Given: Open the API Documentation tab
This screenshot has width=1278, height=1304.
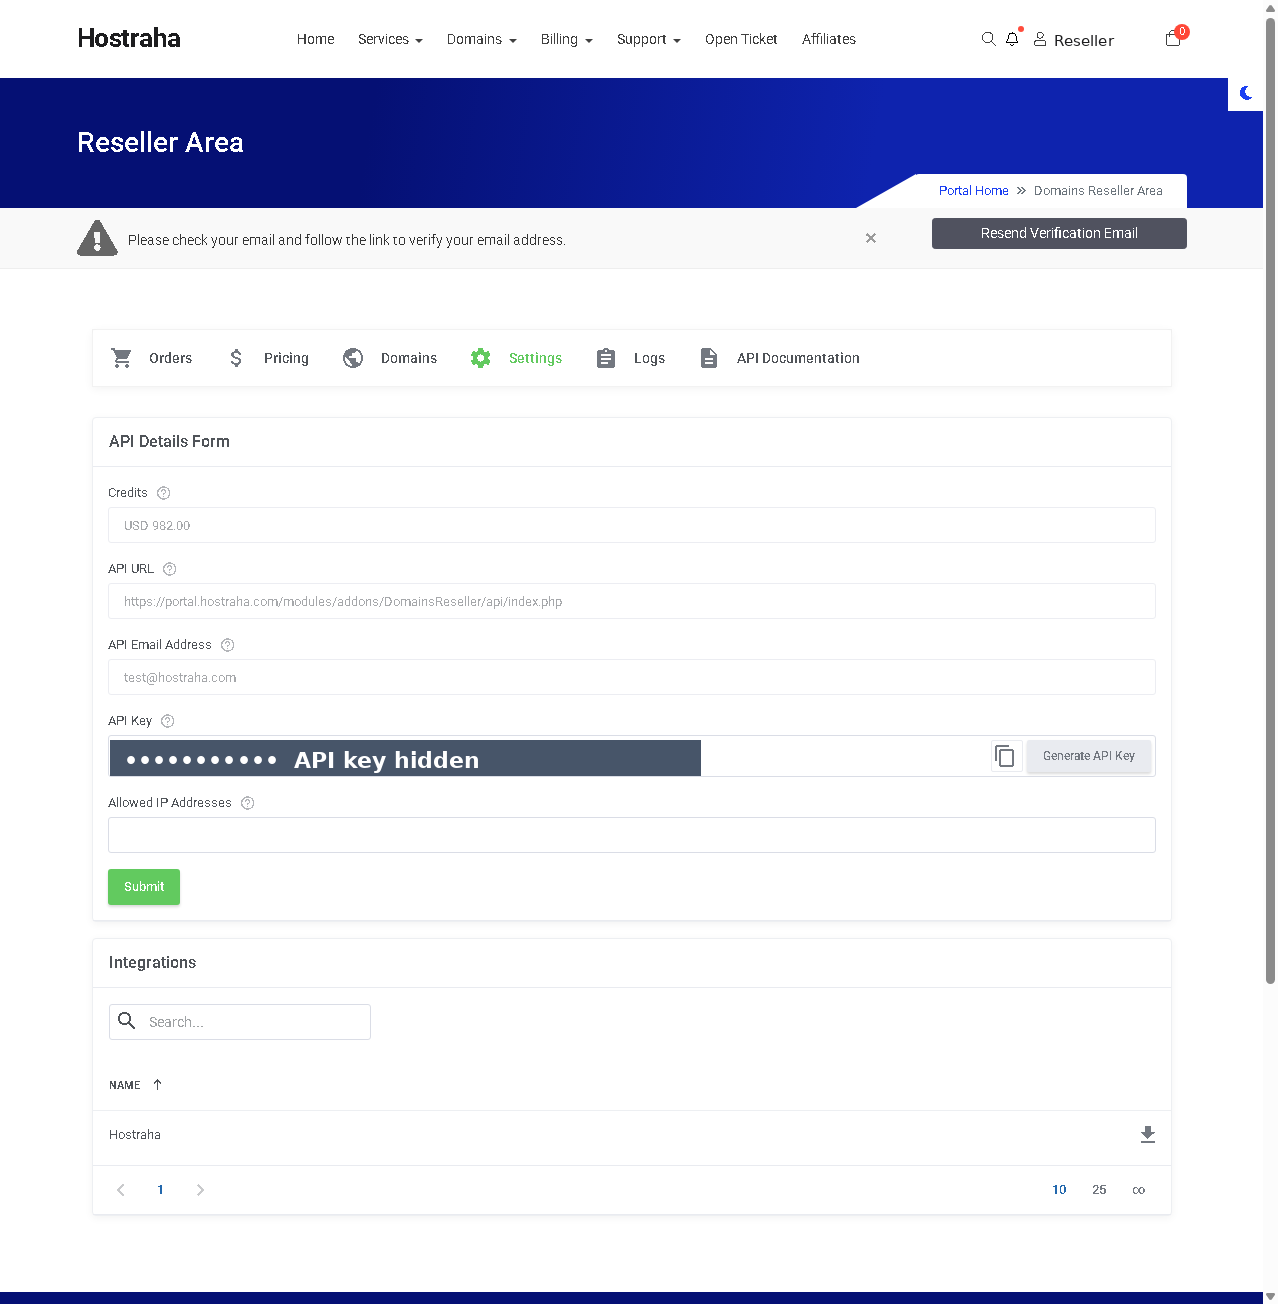Looking at the screenshot, I should pos(780,358).
